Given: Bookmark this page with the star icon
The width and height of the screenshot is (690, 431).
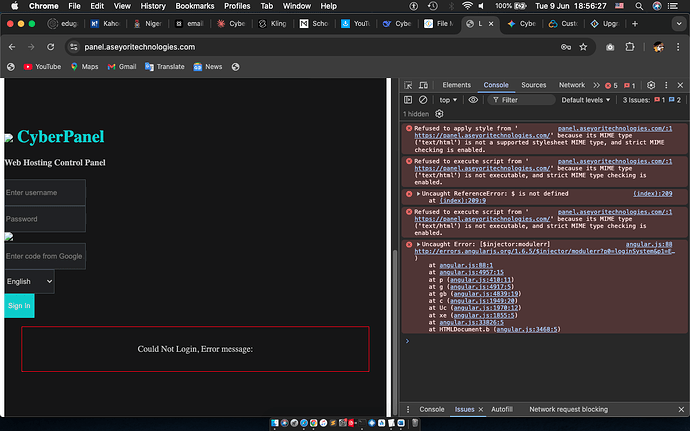Looking at the screenshot, I should coord(583,47).
